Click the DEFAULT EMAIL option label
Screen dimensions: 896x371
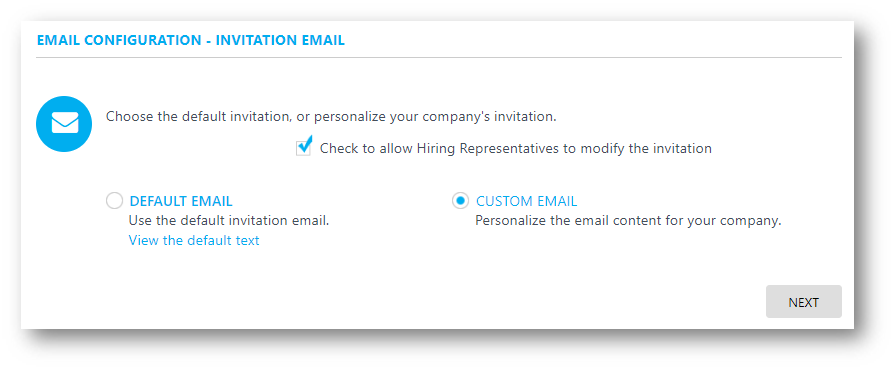click(x=181, y=201)
